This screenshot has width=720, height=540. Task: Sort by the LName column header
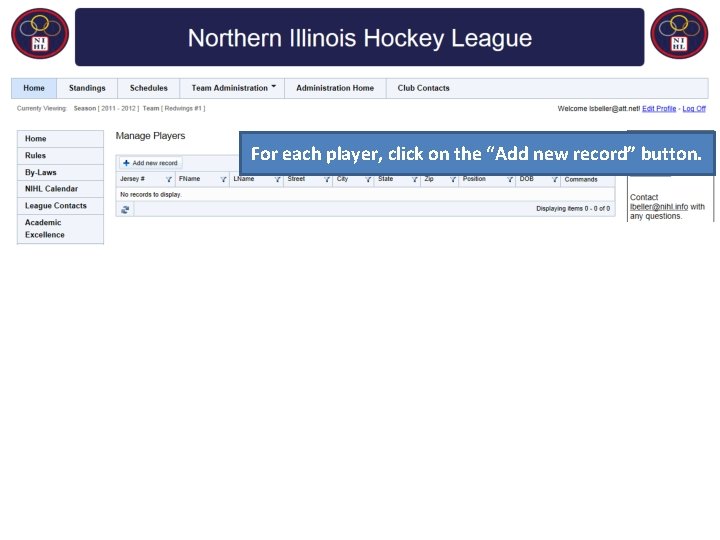point(243,179)
